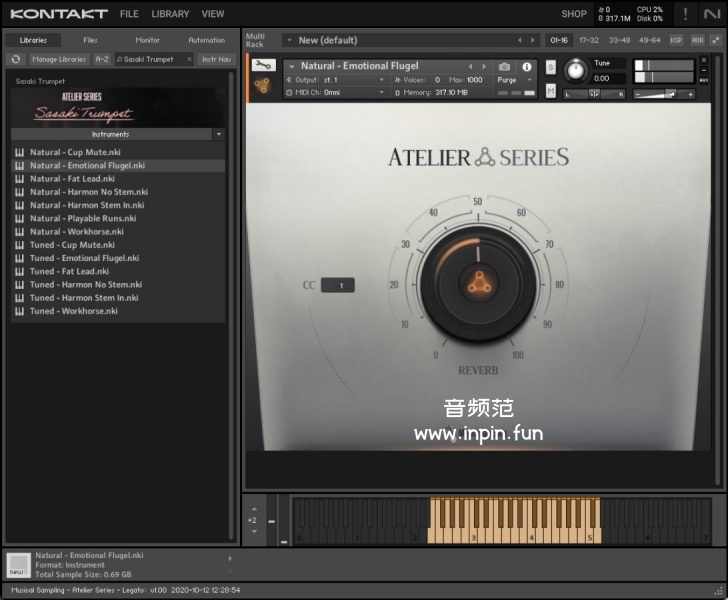Open the Native Instruments logo panel
Viewport: 728px width, 600px height.
(x=712, y=14)
